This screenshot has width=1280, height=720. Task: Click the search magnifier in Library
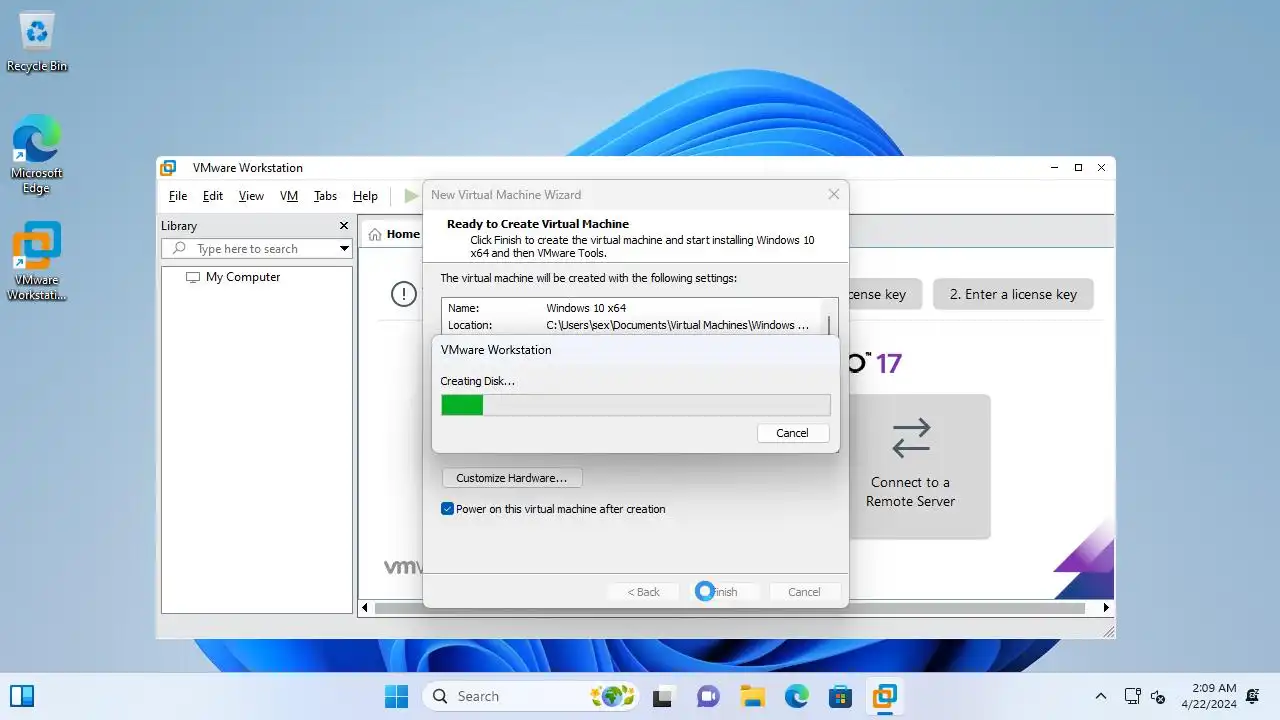tap(180, 248)
